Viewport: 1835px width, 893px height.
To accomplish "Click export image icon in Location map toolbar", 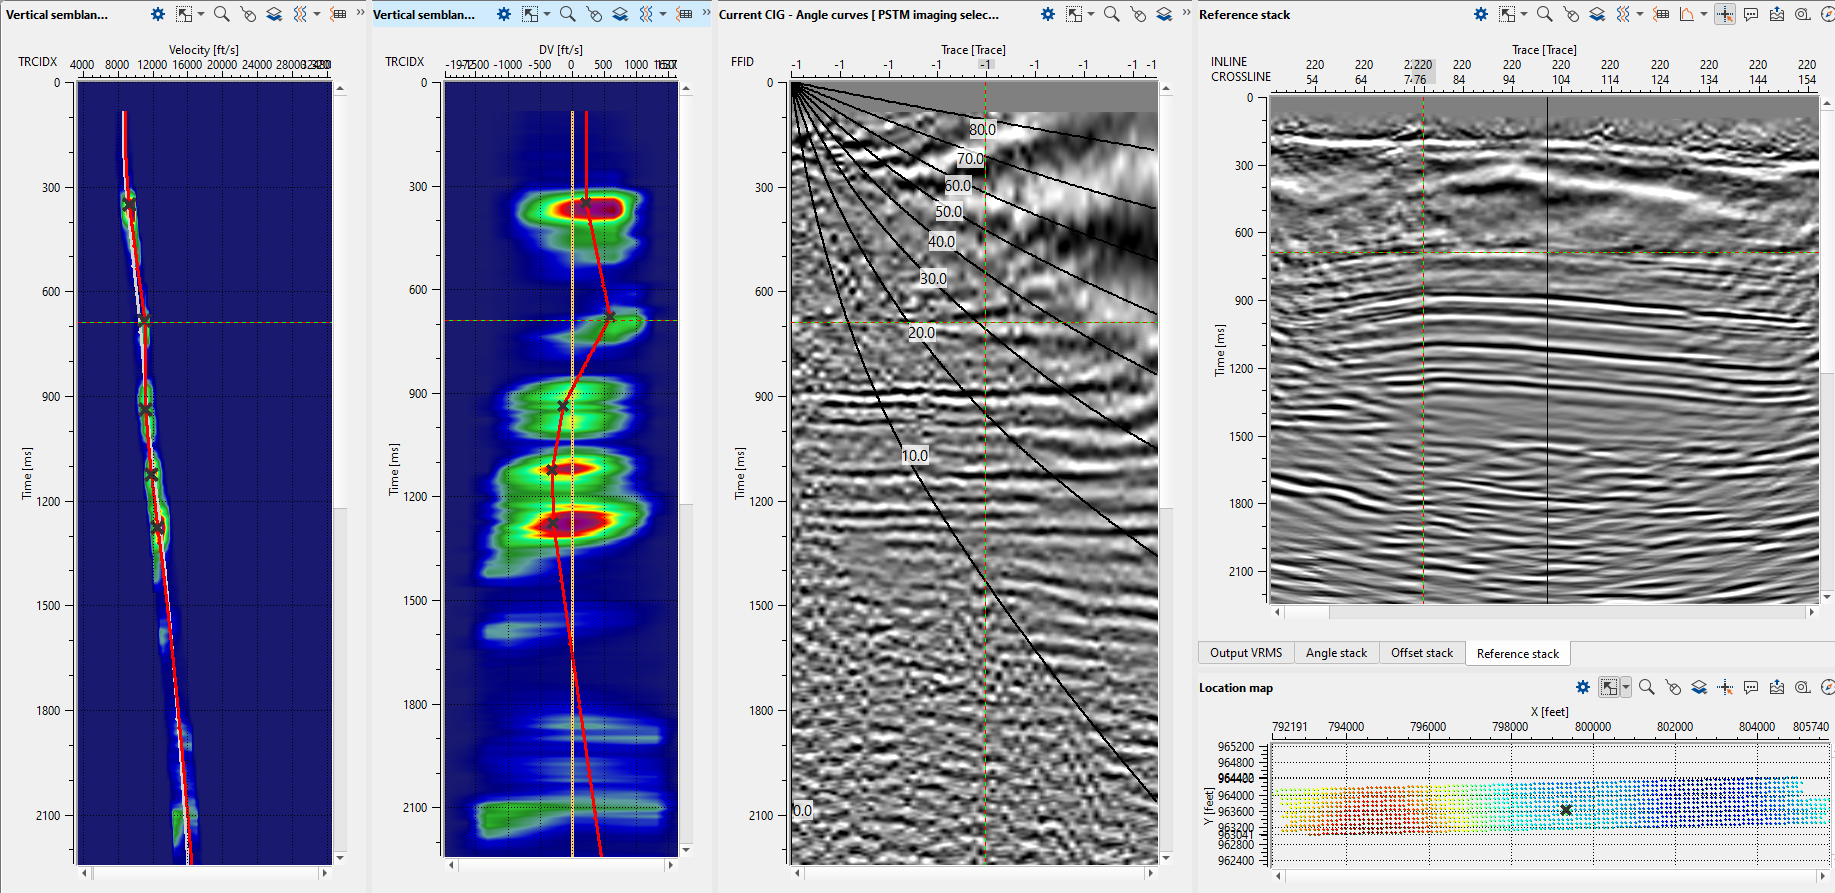I will pyautogui.click(x=1776, y=687).
